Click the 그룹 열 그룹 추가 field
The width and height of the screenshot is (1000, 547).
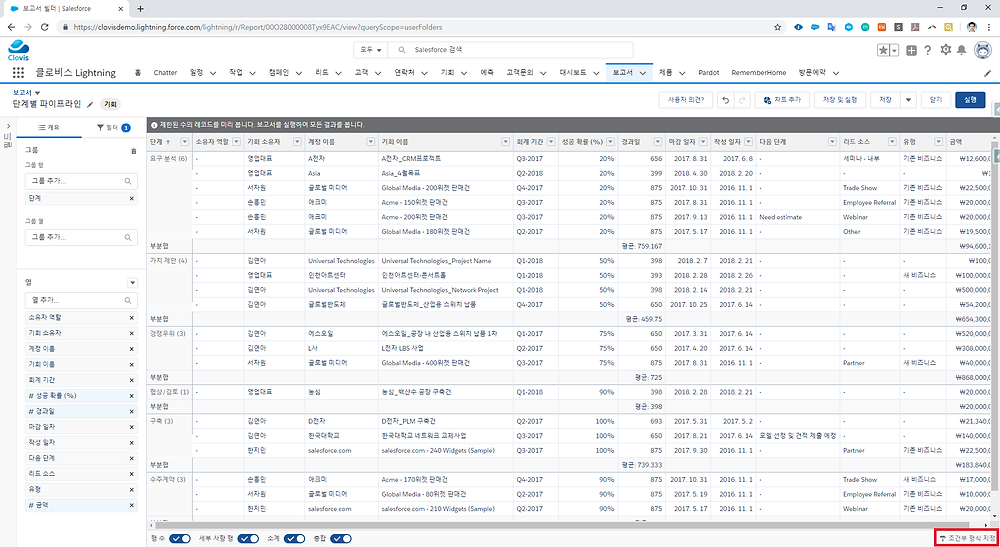click(x=81, y=237)
